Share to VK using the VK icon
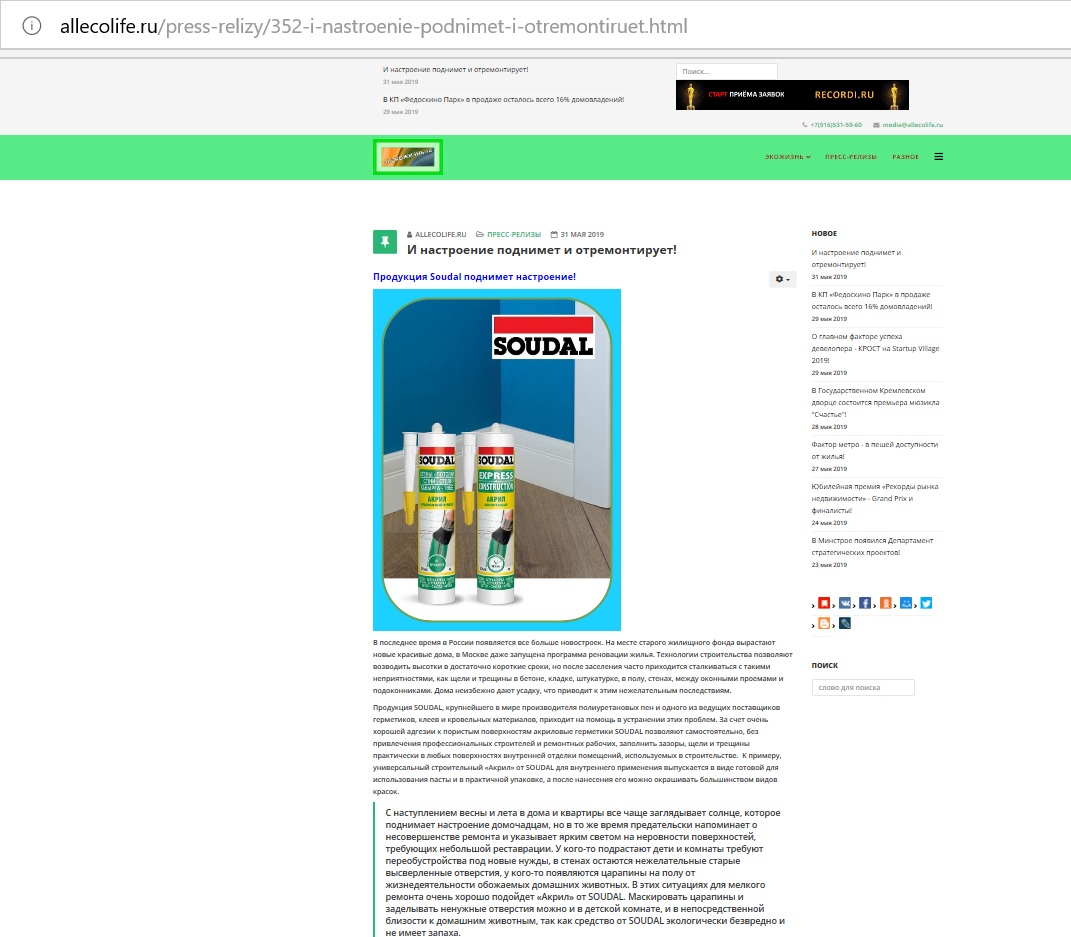 pos(845,603)
